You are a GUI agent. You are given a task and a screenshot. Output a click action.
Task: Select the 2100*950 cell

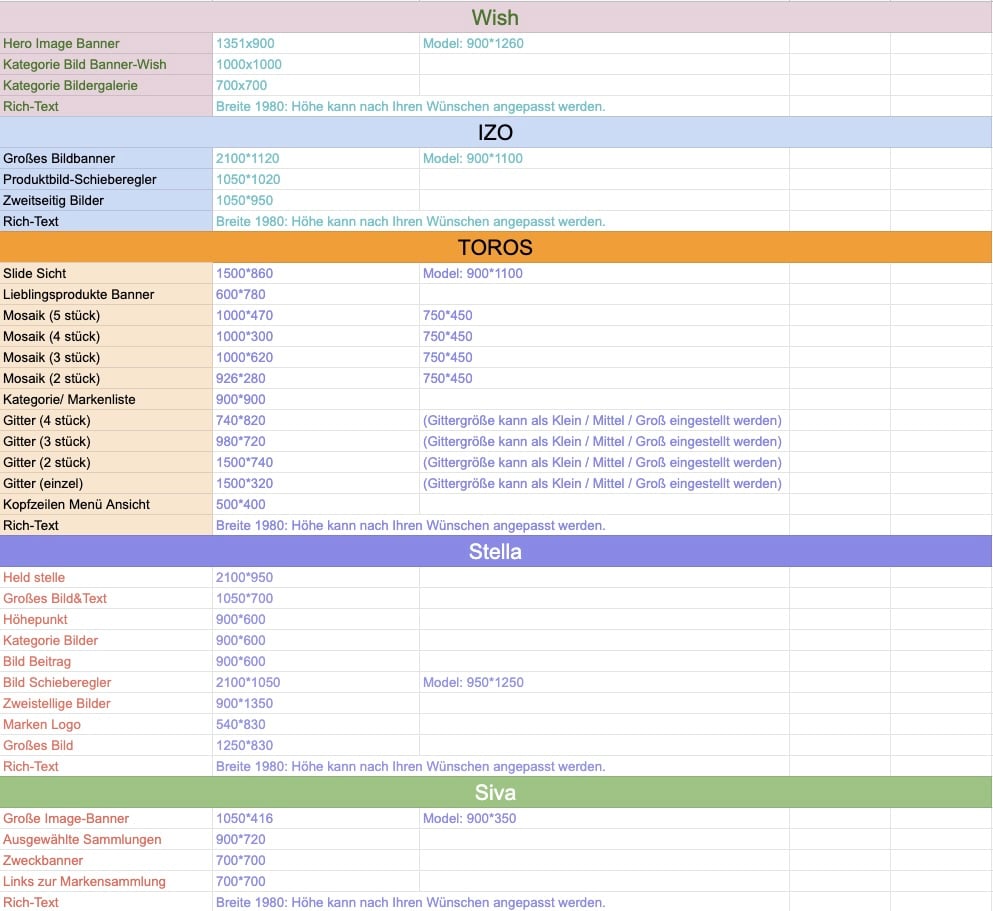315,577
